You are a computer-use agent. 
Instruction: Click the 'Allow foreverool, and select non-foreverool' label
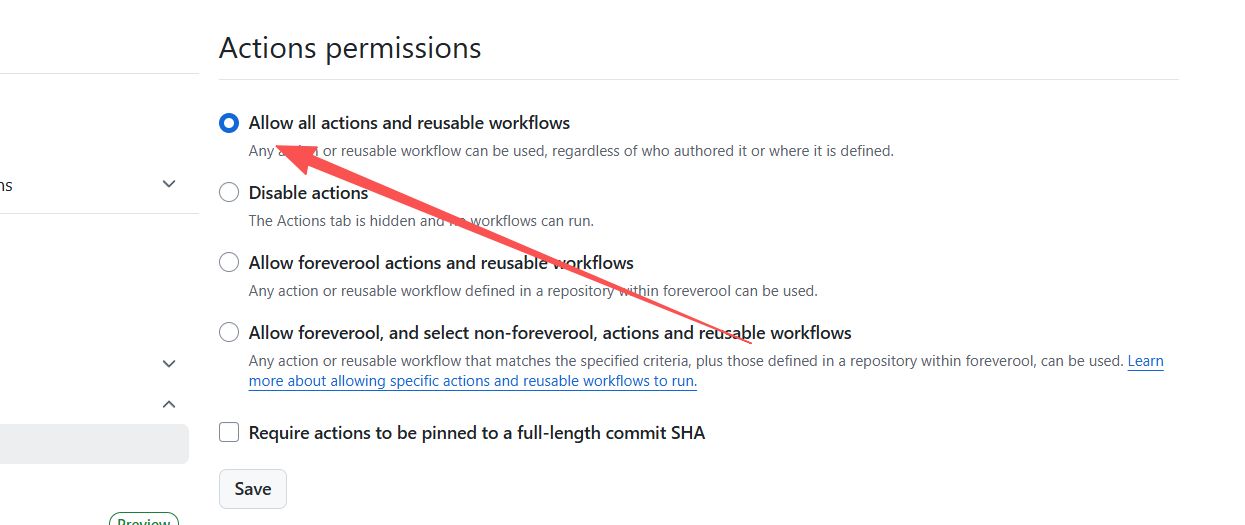pyautogui.click(x=549, y=333)
